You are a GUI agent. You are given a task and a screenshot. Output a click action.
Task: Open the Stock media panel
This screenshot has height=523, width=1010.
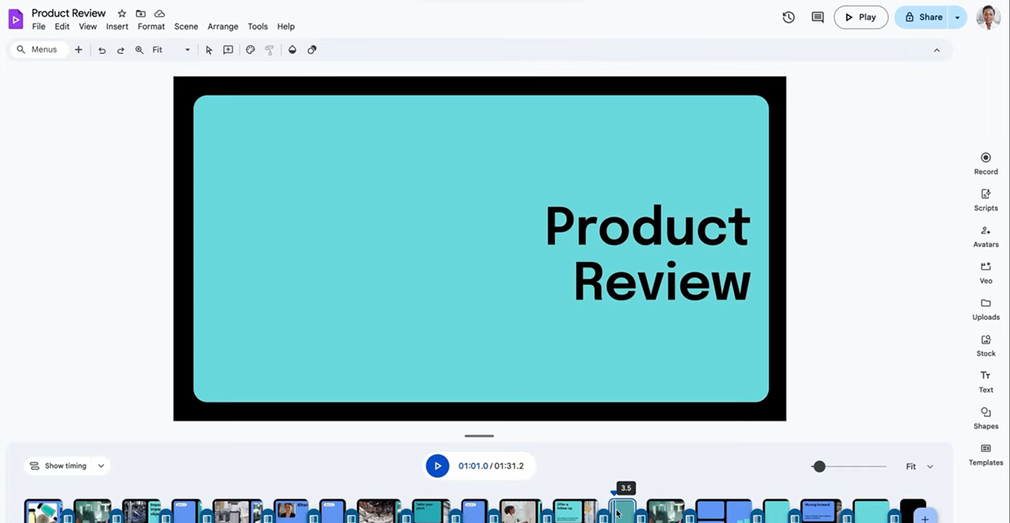click(986, 345)
